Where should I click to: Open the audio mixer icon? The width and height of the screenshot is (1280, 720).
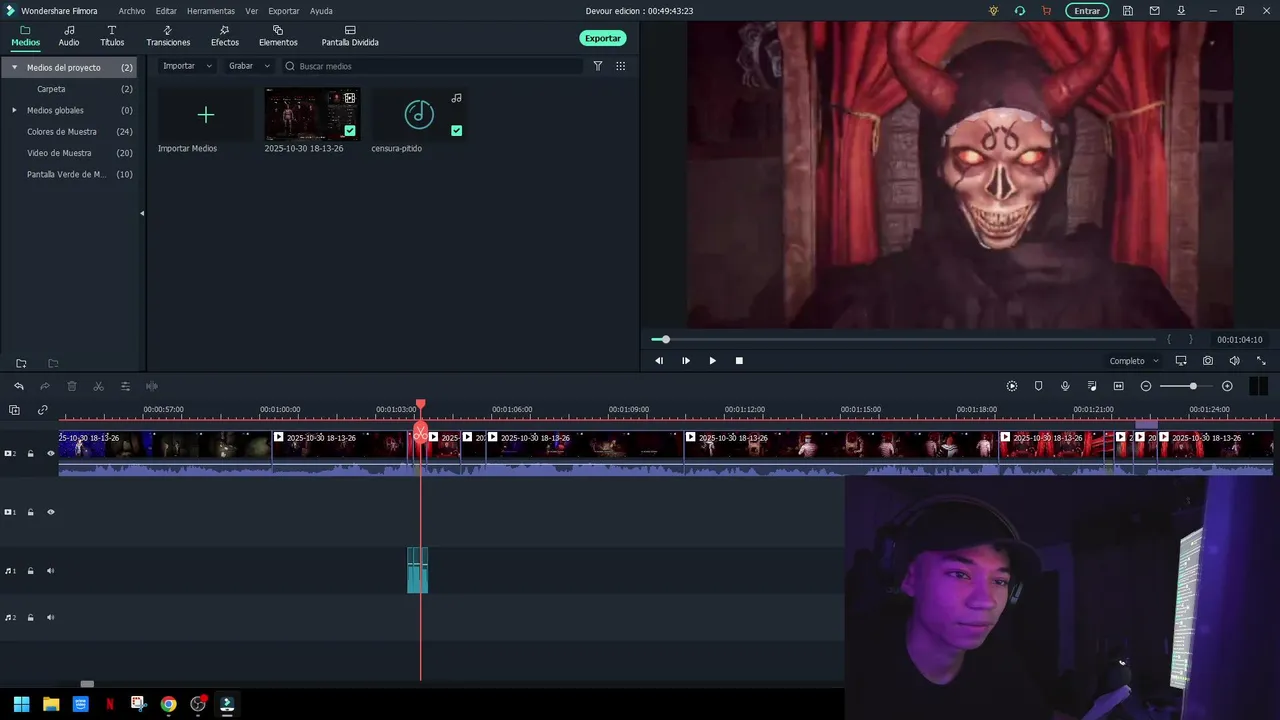[1092, 386]
